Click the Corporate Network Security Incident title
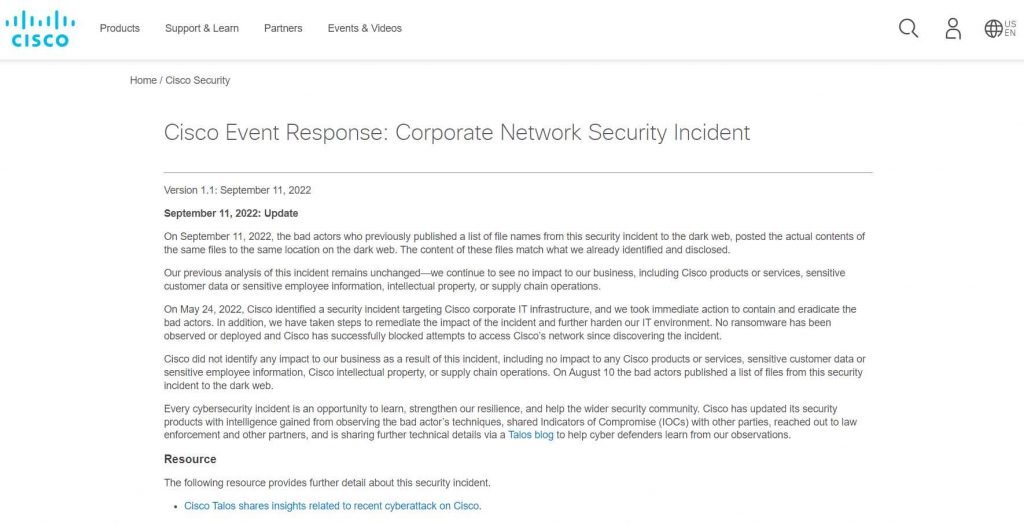 pos(457,132)
